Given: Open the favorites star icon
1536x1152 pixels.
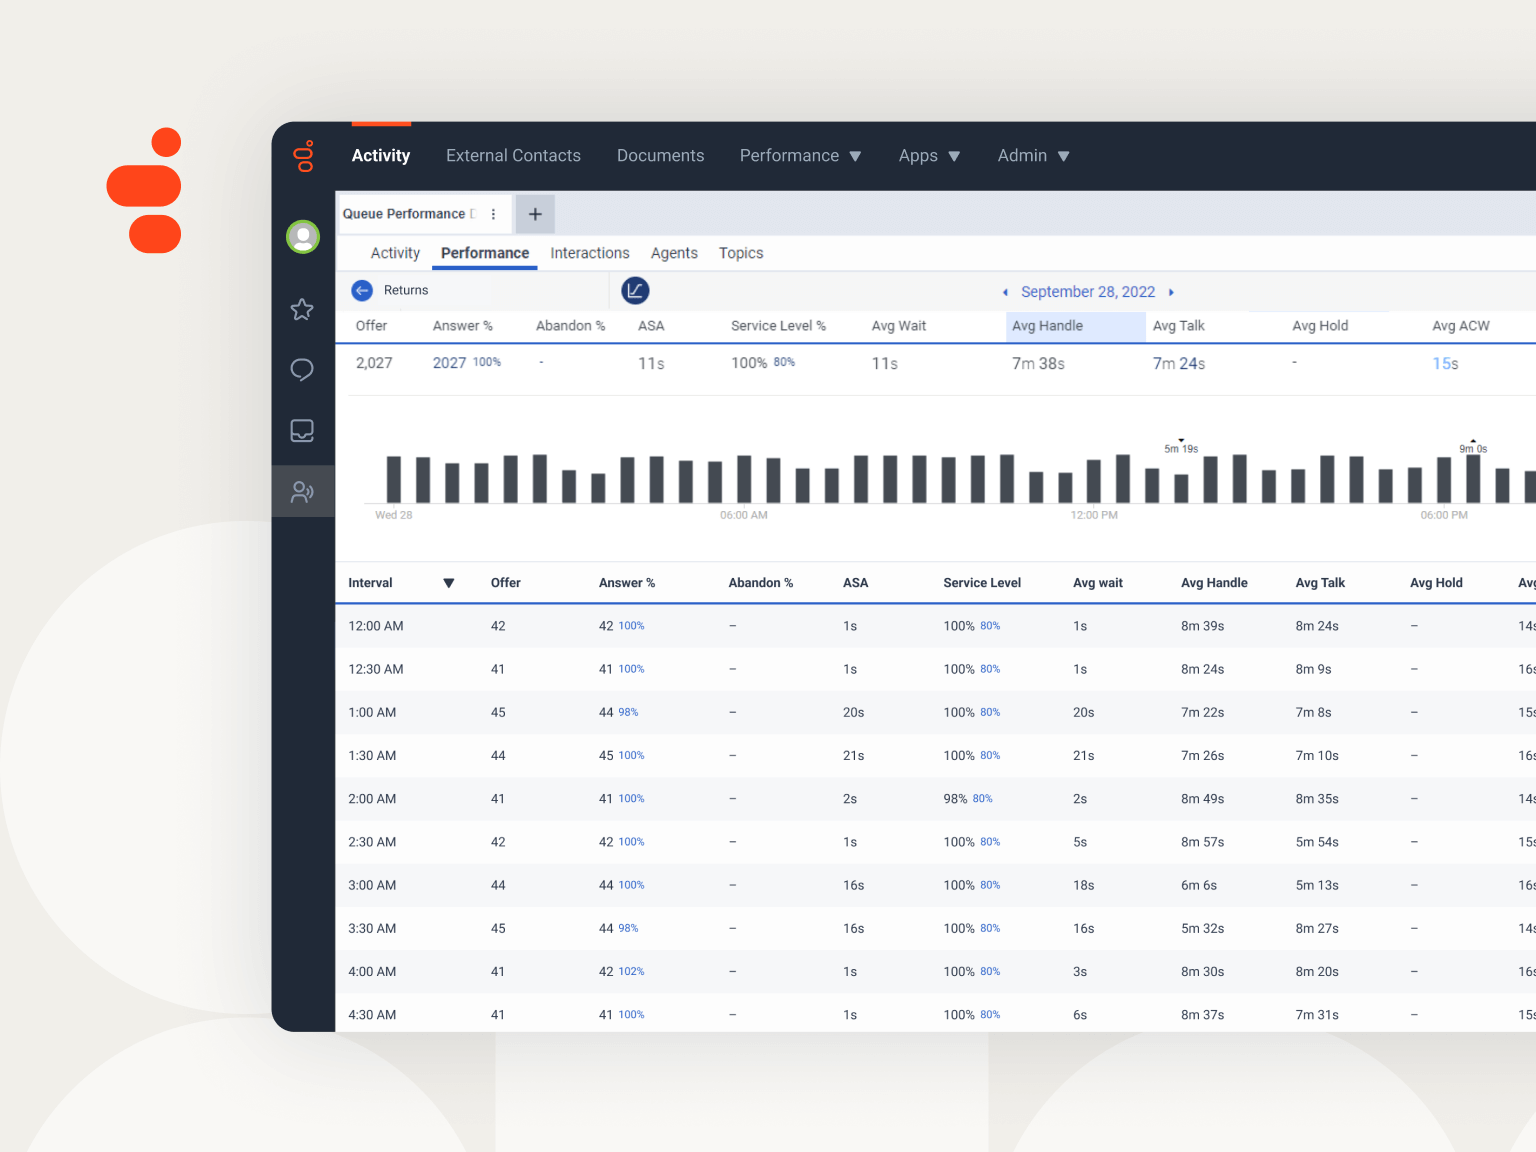Looking at the screenshot, I should (302, 309).
